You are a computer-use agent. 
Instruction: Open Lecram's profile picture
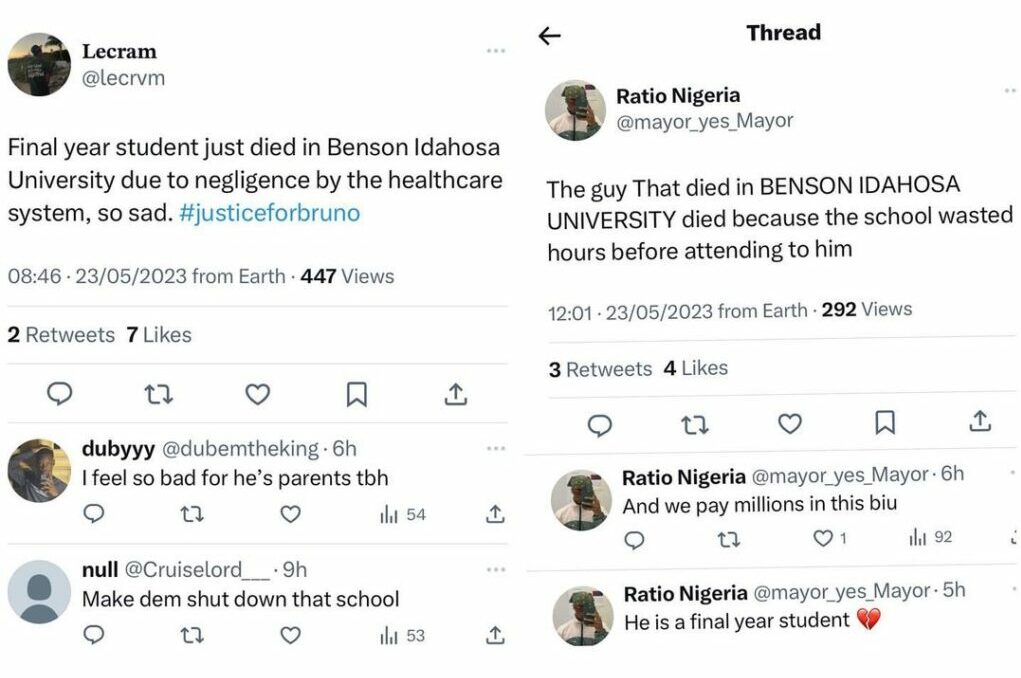tap(39, 65)
